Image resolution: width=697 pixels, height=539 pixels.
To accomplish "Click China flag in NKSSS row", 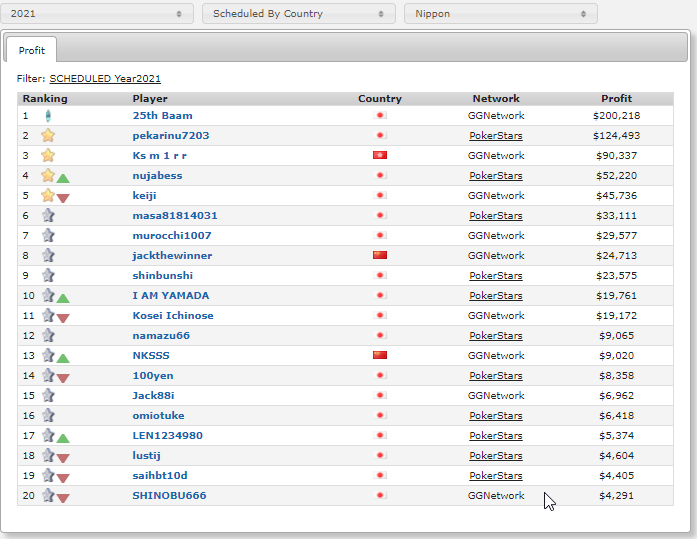I will pos(380,355).
